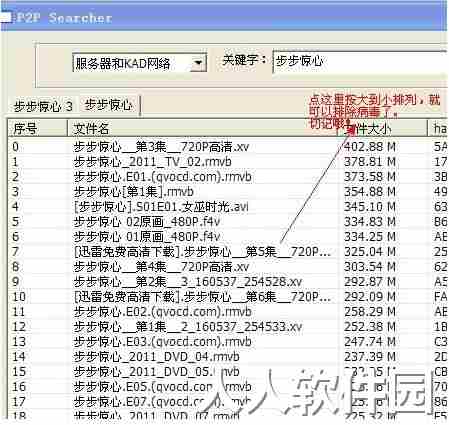Select the 步步惊心.E07.(qvocd.com) file in row 17
The height and width of the screenshot is (425, 449).
tap(162, 402)
